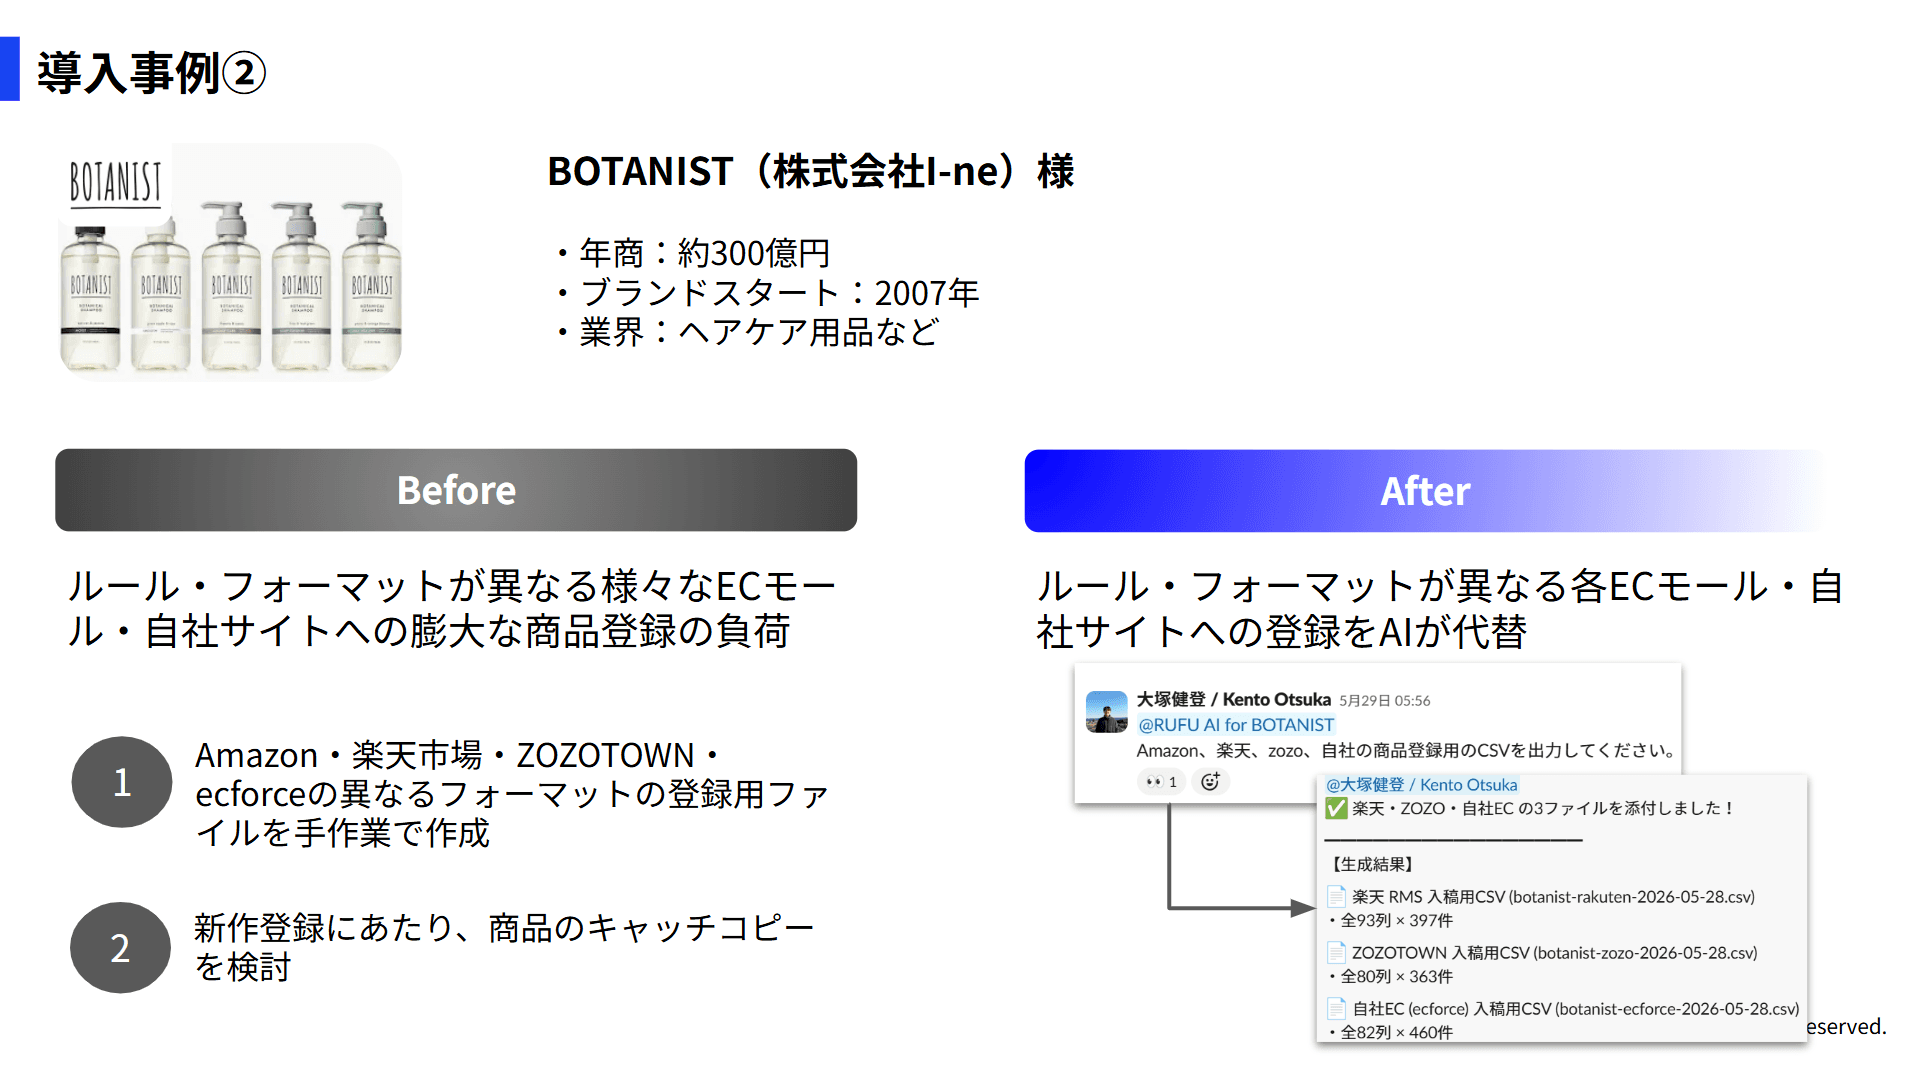1919x1079 pixels.
Task: Select the slide title 導入事例②
Action: click(x=151, y=72)
